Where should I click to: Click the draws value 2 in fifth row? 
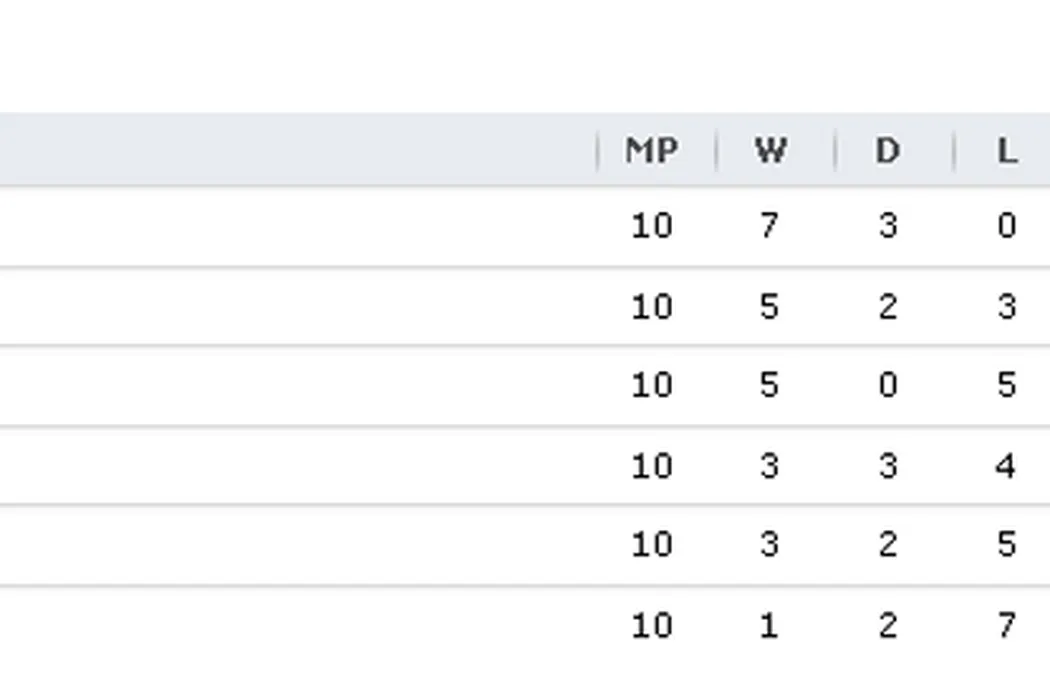click(887, 545)
